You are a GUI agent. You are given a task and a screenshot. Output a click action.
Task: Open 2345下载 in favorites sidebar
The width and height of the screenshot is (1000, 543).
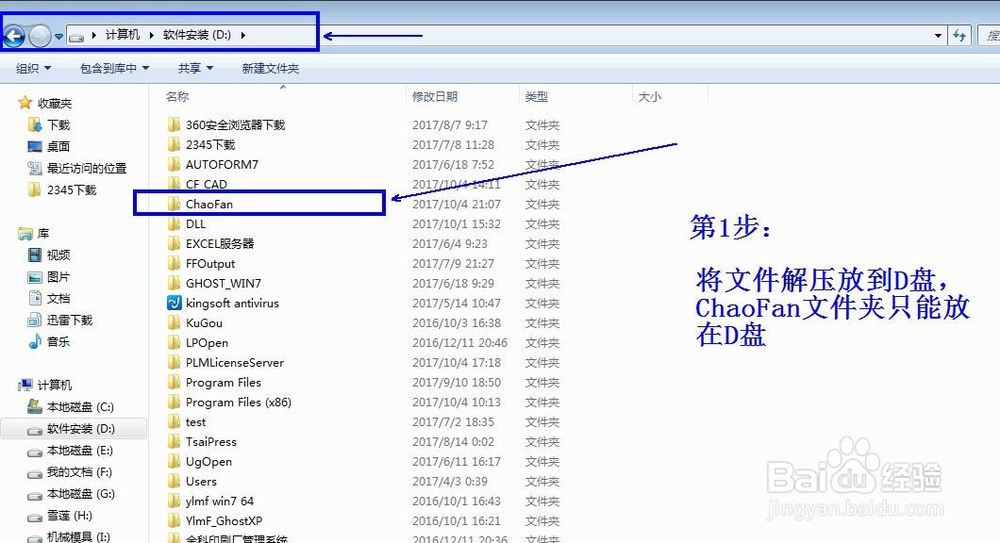point(71,190)
